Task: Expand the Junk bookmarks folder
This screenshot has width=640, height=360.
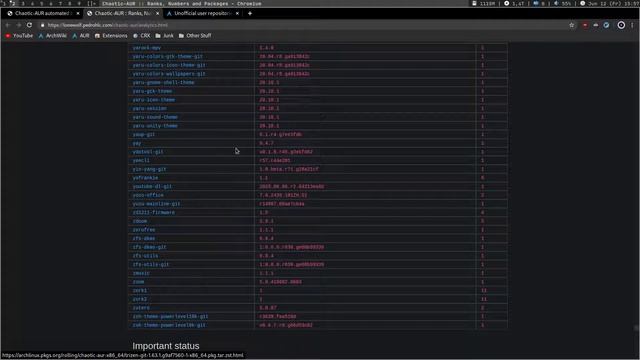Action: (x=164, y=36)
